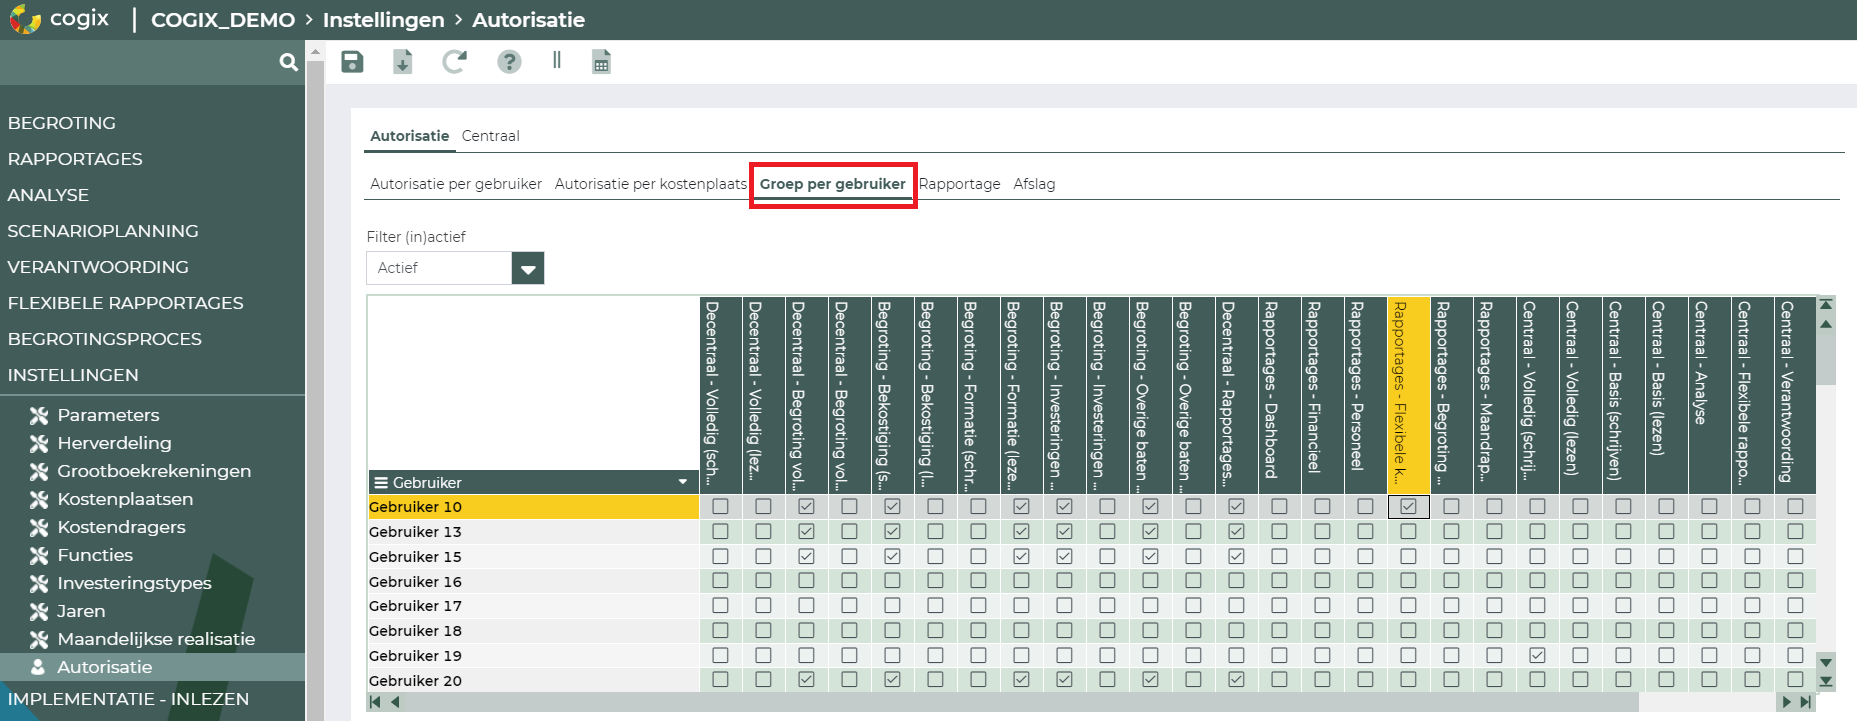
Task: Click the download arrow document icon
Action: point(402,62)
